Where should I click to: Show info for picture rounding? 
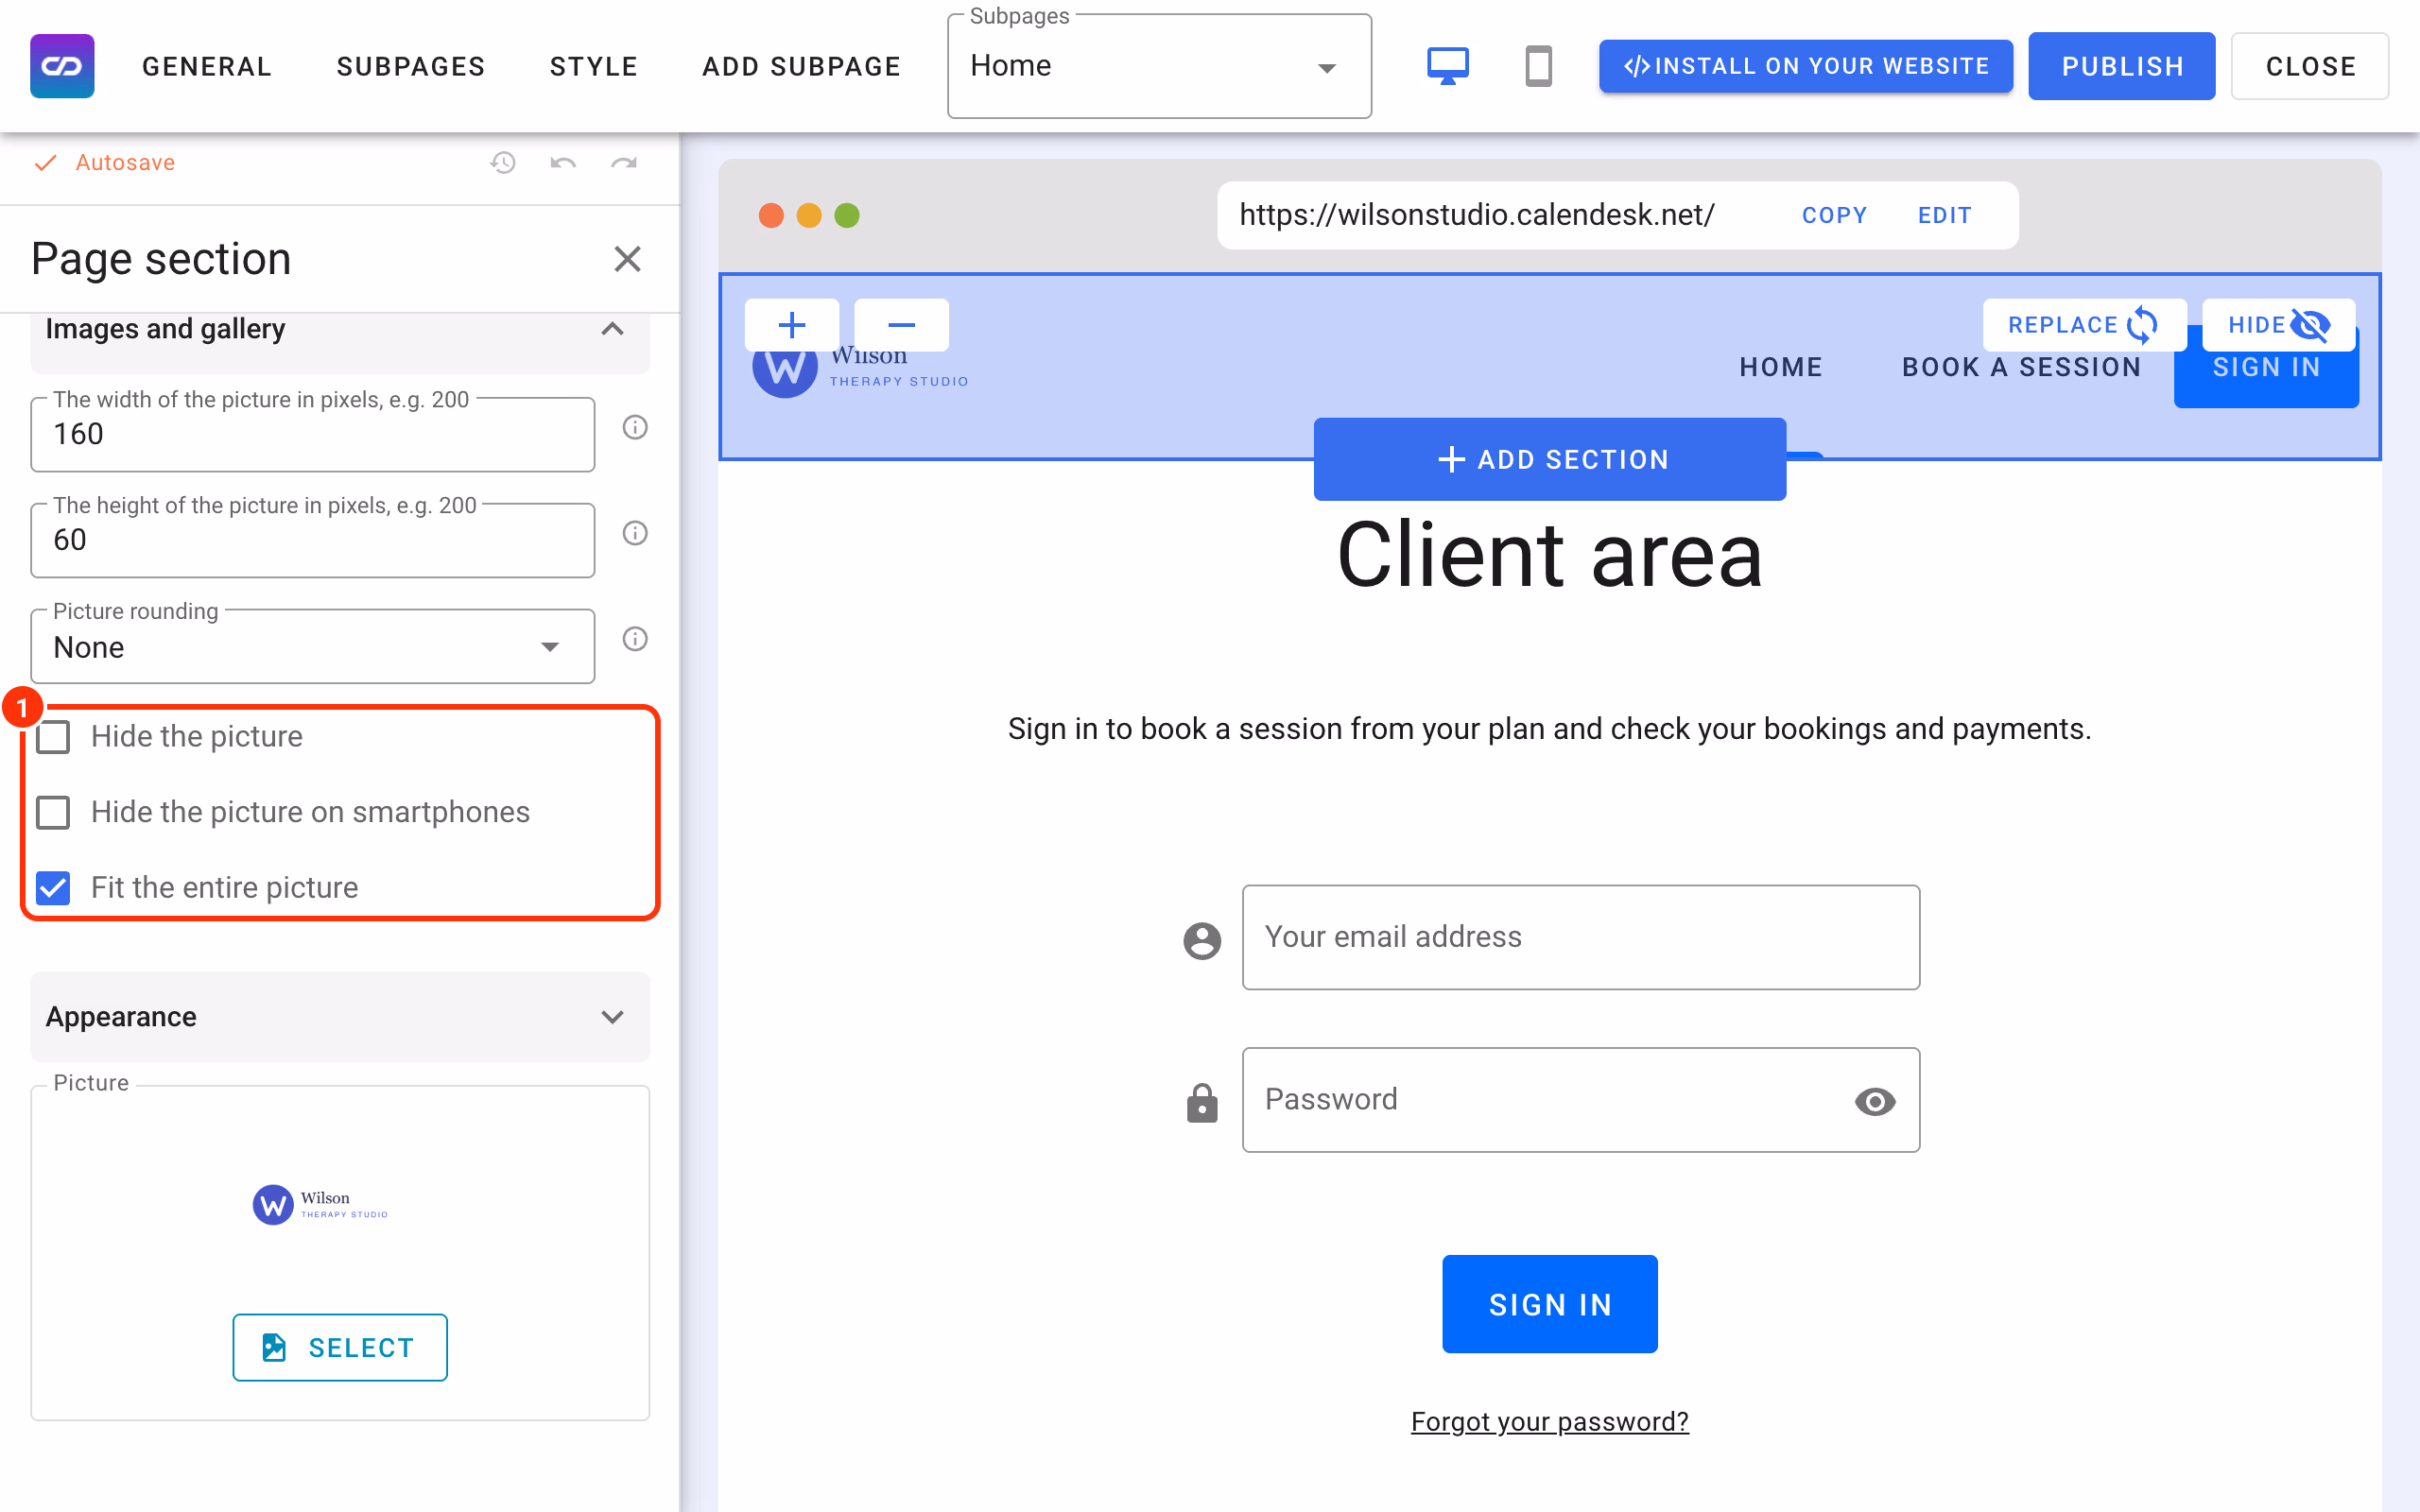coord(635,639)
